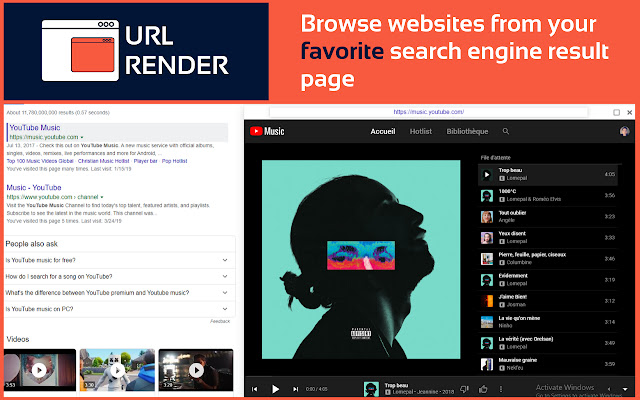Select the J'aime bien! queue thumbnail

point(487,301)
